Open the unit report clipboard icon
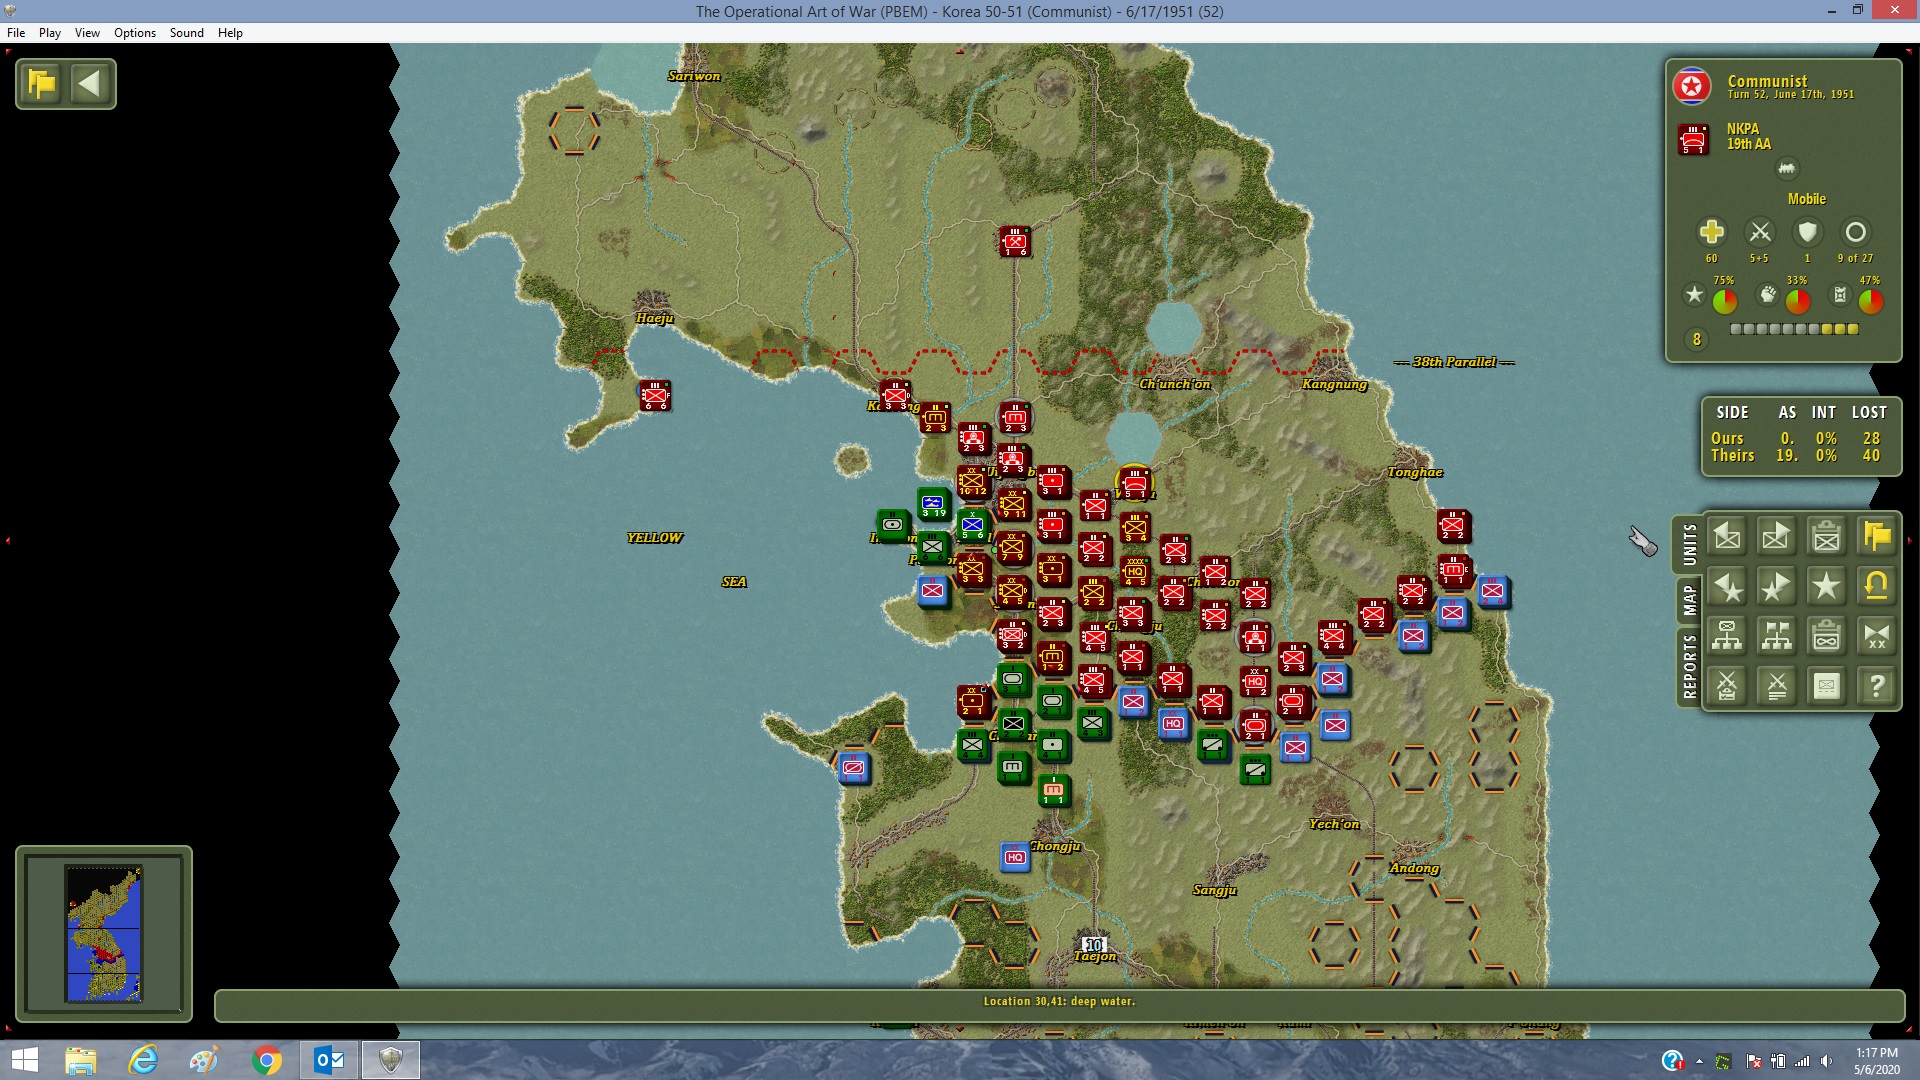Image resolution: width=1920 pixels, height=1080 pixels. [x=1827, y=536]
